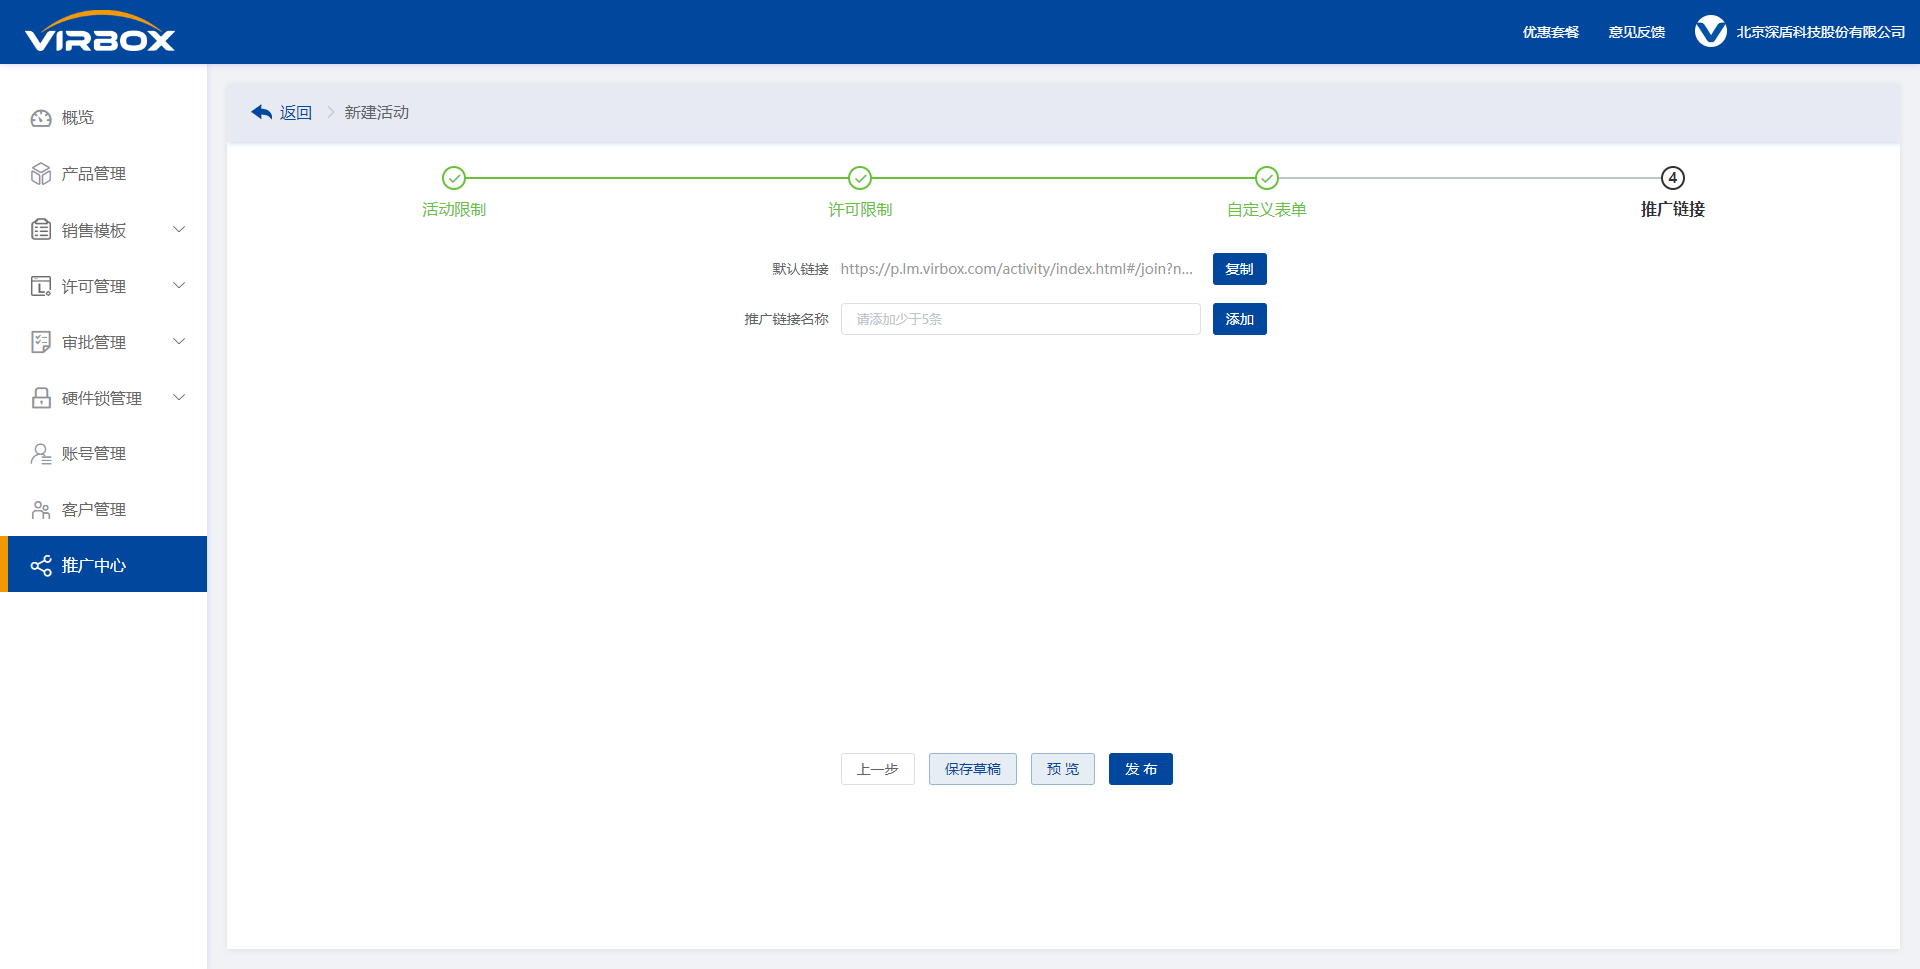Select 推广中心 in sidebar
The image size is (1920, 969).
104,564
